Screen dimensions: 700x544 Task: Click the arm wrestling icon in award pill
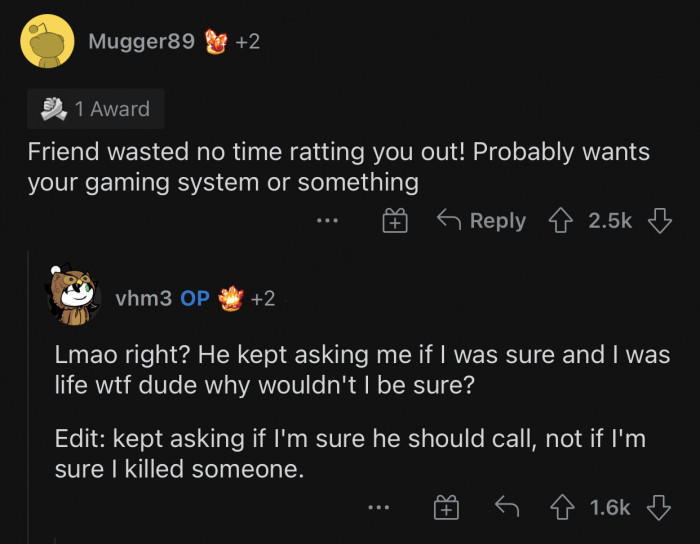point(54,109)
